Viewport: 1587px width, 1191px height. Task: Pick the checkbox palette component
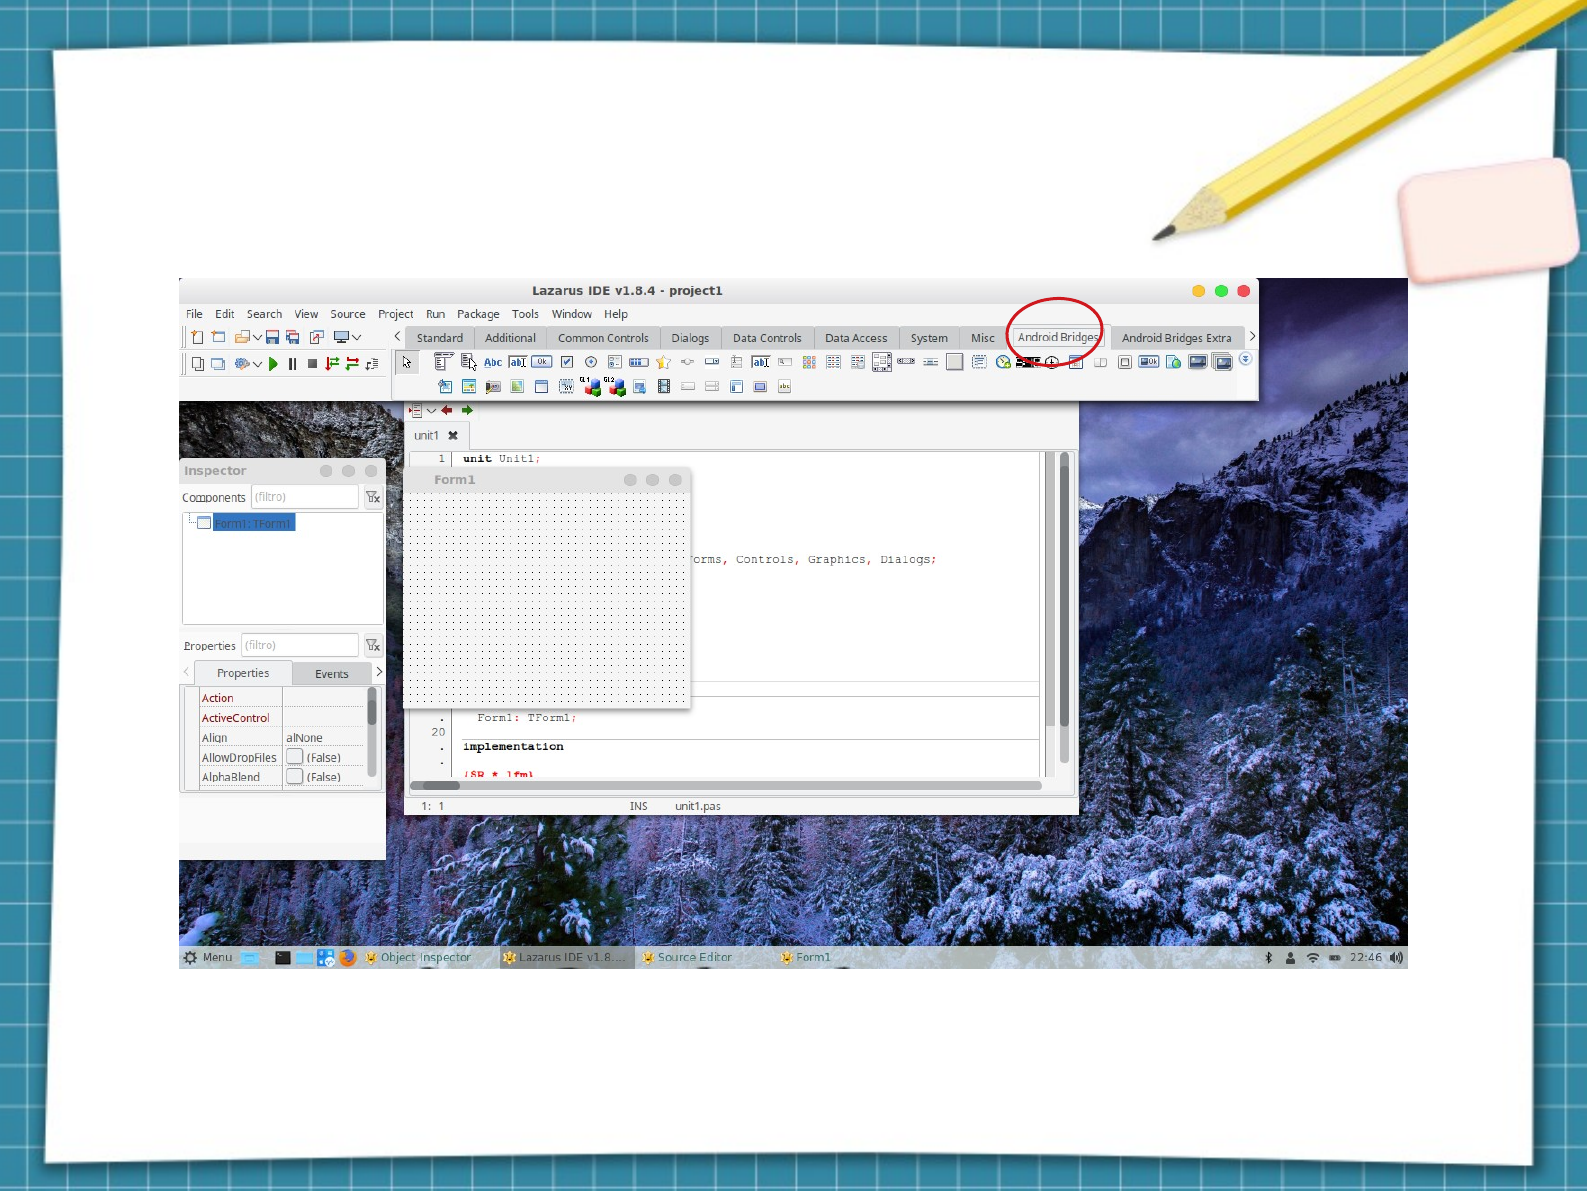tap(567, 361)
